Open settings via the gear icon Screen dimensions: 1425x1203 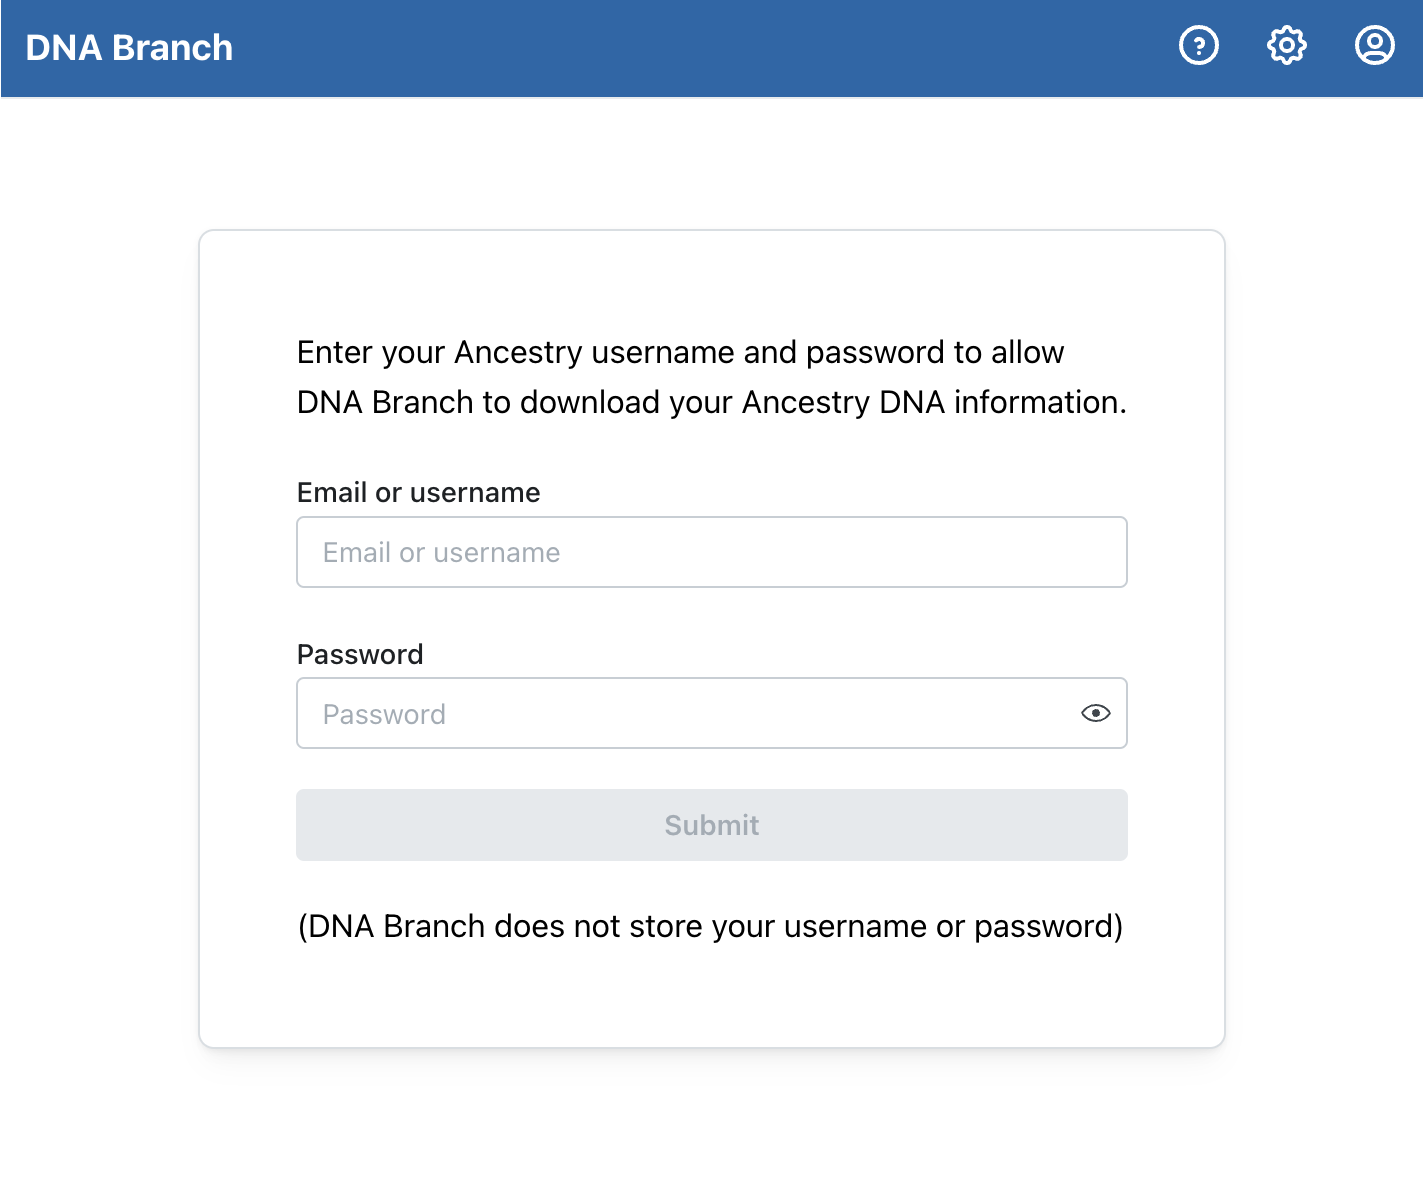click(x=1286, y=46)
